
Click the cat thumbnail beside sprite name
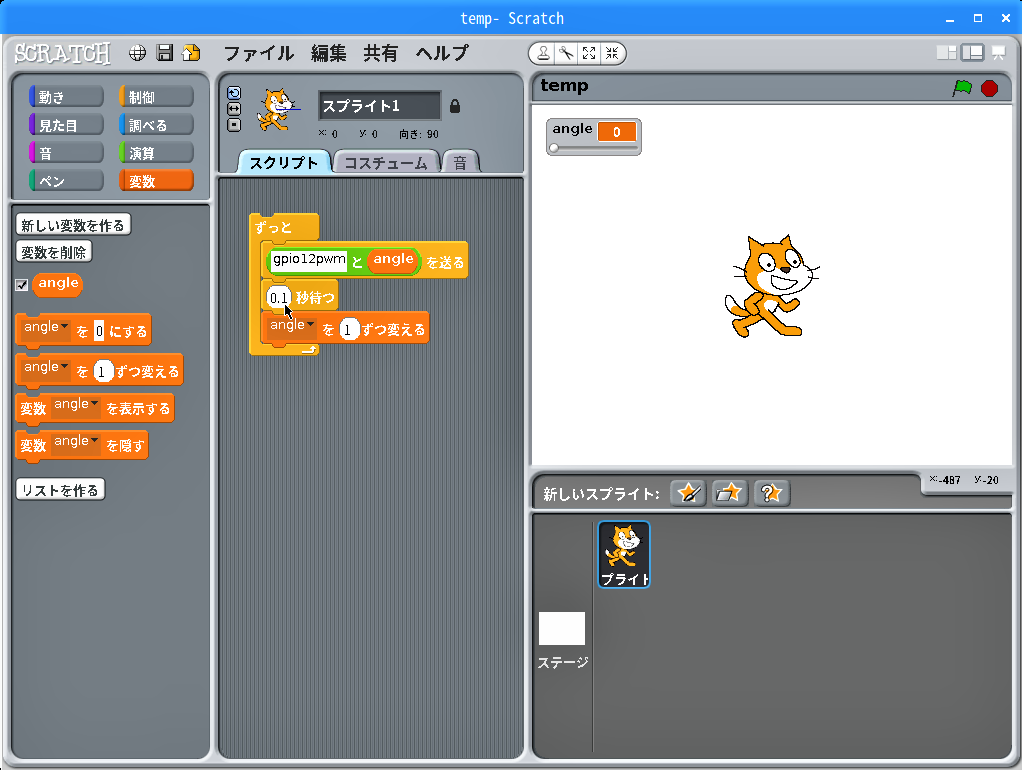278,110
